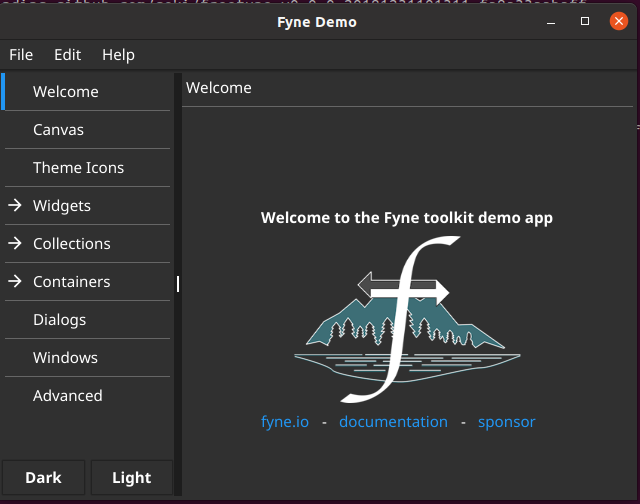Image resolution: width=640 pixels, height=504 pixels.
Task: Select the Widgets tree label
Action: pyautogui.click(x=62, y=206)
